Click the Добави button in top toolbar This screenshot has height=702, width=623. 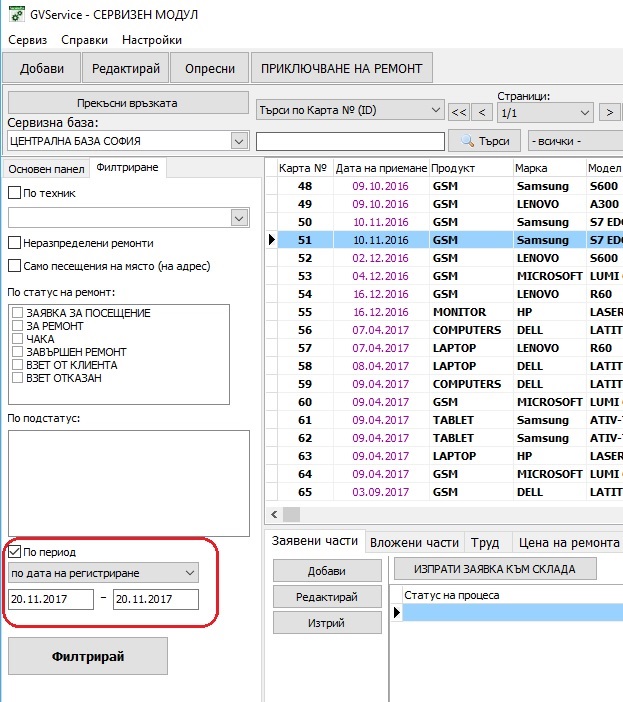[x=42, y=68]
